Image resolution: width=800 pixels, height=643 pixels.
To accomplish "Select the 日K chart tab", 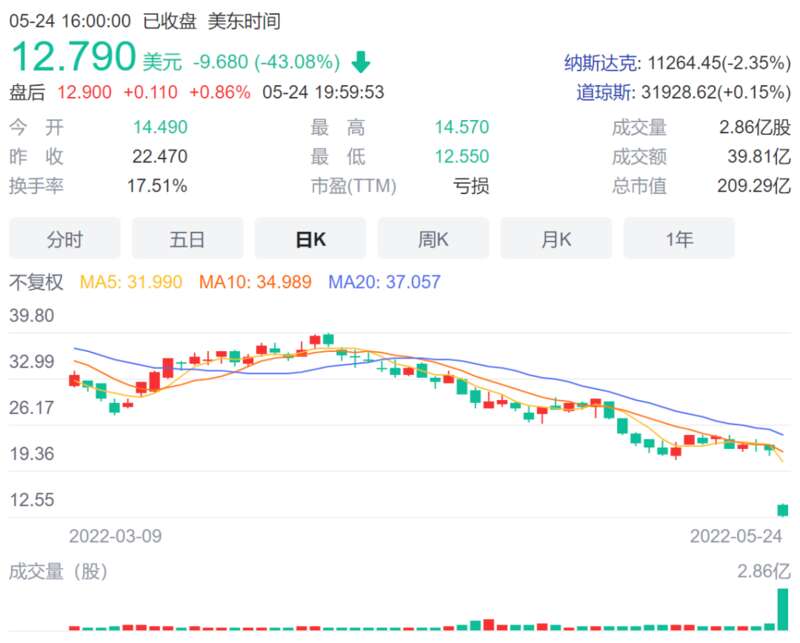I will tap(310, 238).
